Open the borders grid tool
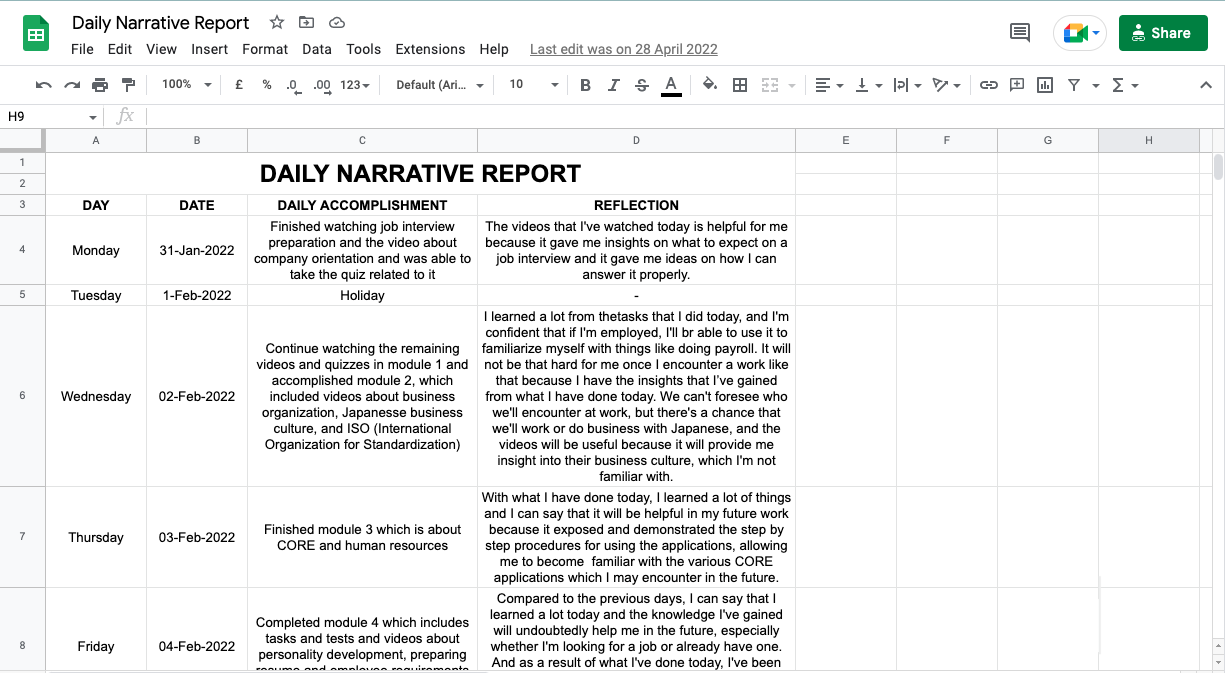 pyautogui.click(x=740, y=85)
